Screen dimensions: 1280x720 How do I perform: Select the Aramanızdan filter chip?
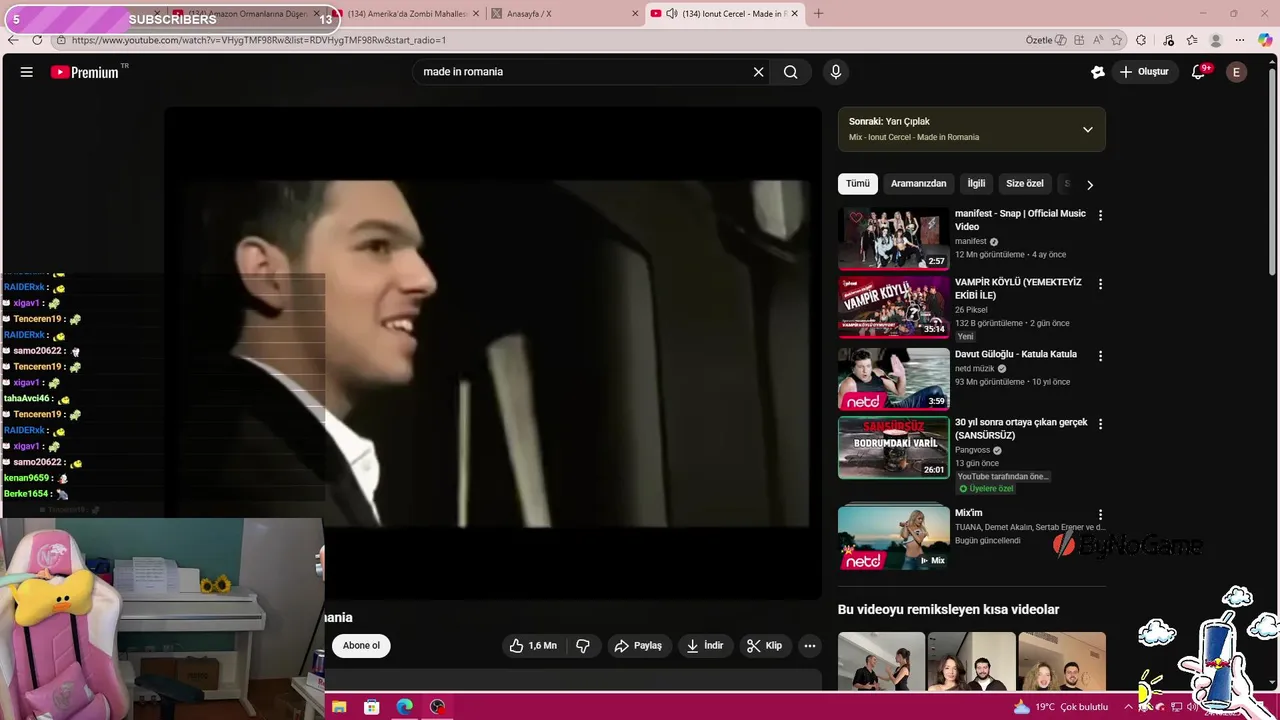point(918,184)
